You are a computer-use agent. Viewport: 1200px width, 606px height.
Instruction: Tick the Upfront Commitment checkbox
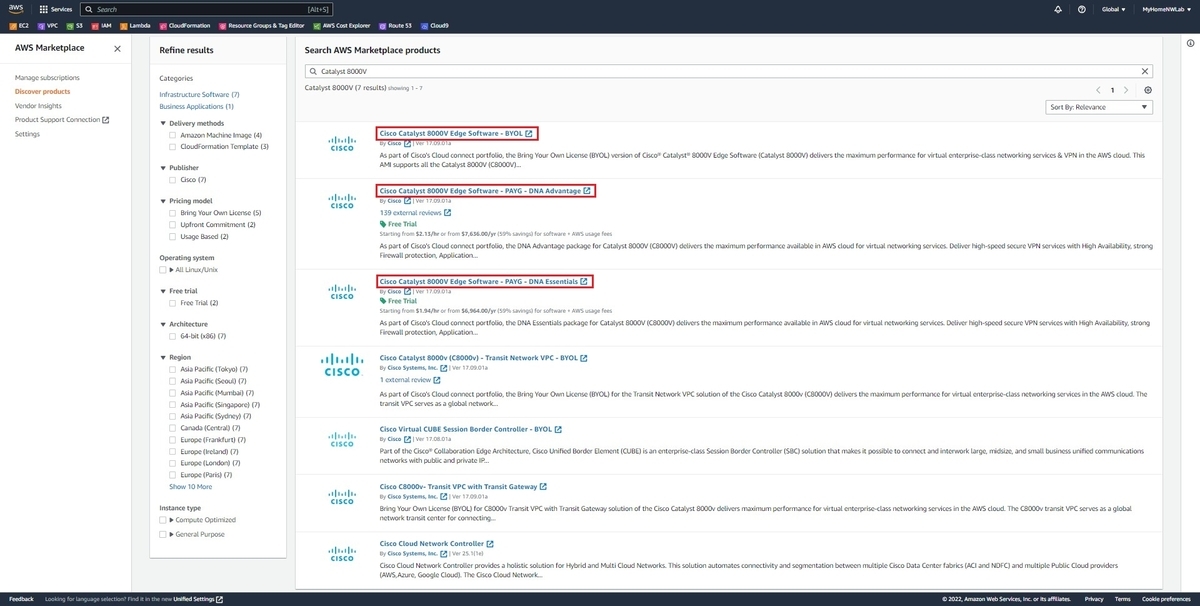coord(173,225)
